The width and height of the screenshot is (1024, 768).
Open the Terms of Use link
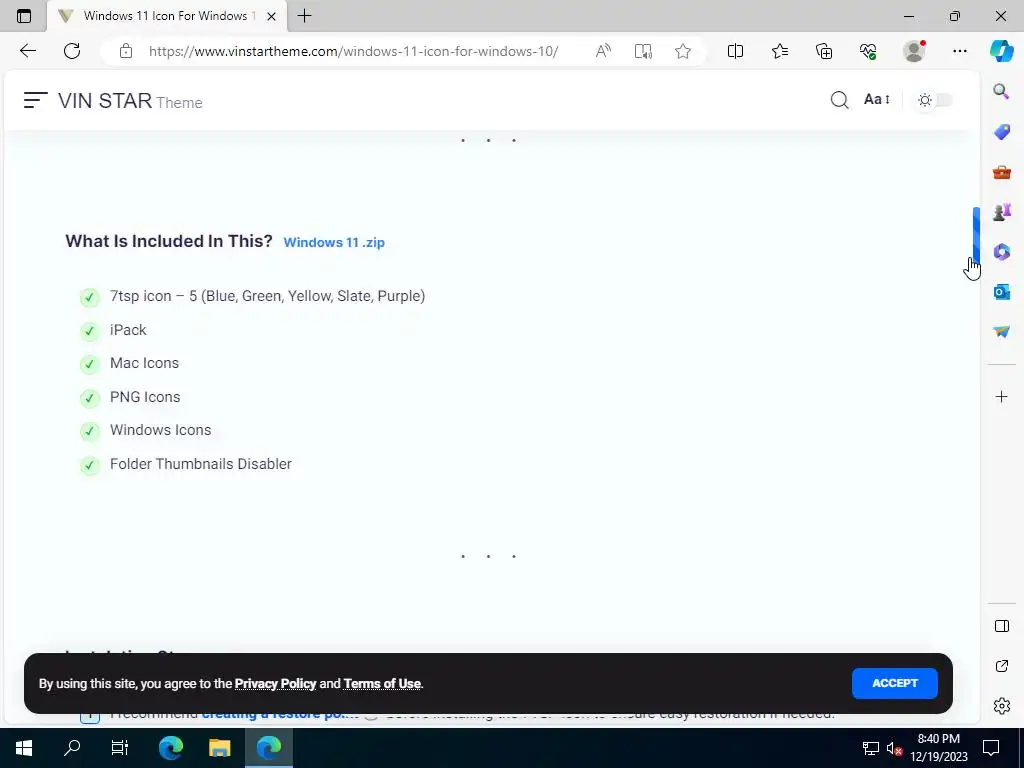[x=382, y=684]
